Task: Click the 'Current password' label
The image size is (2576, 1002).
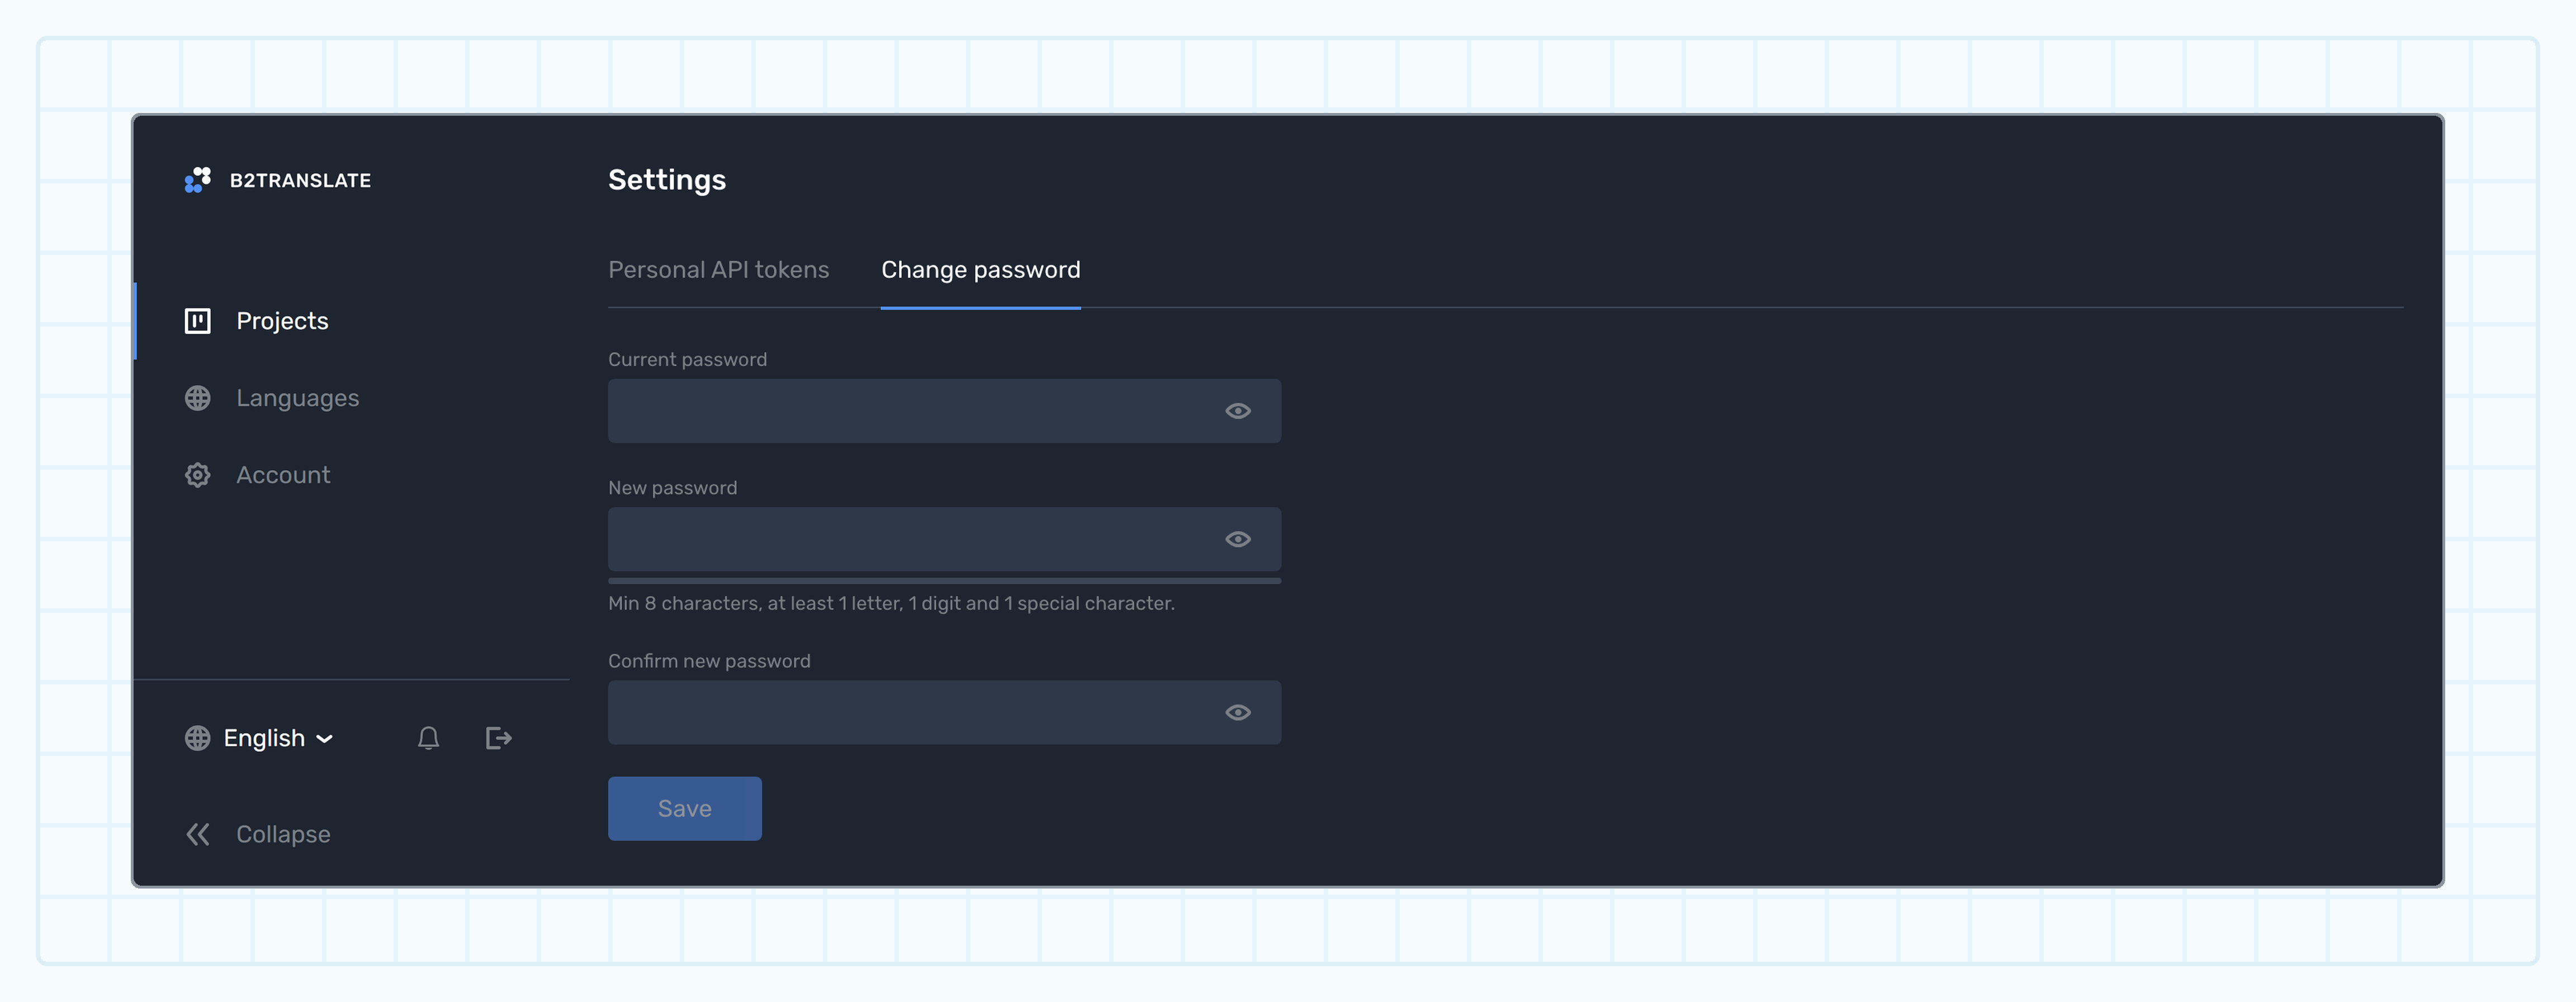Action: tap(687, 359)
